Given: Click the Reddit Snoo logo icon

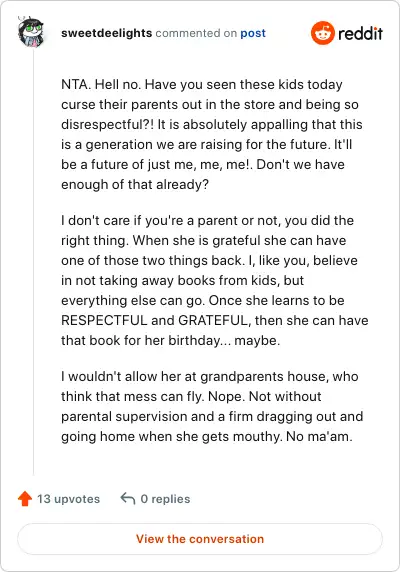Looking at the screenshot, I should 323,33.
